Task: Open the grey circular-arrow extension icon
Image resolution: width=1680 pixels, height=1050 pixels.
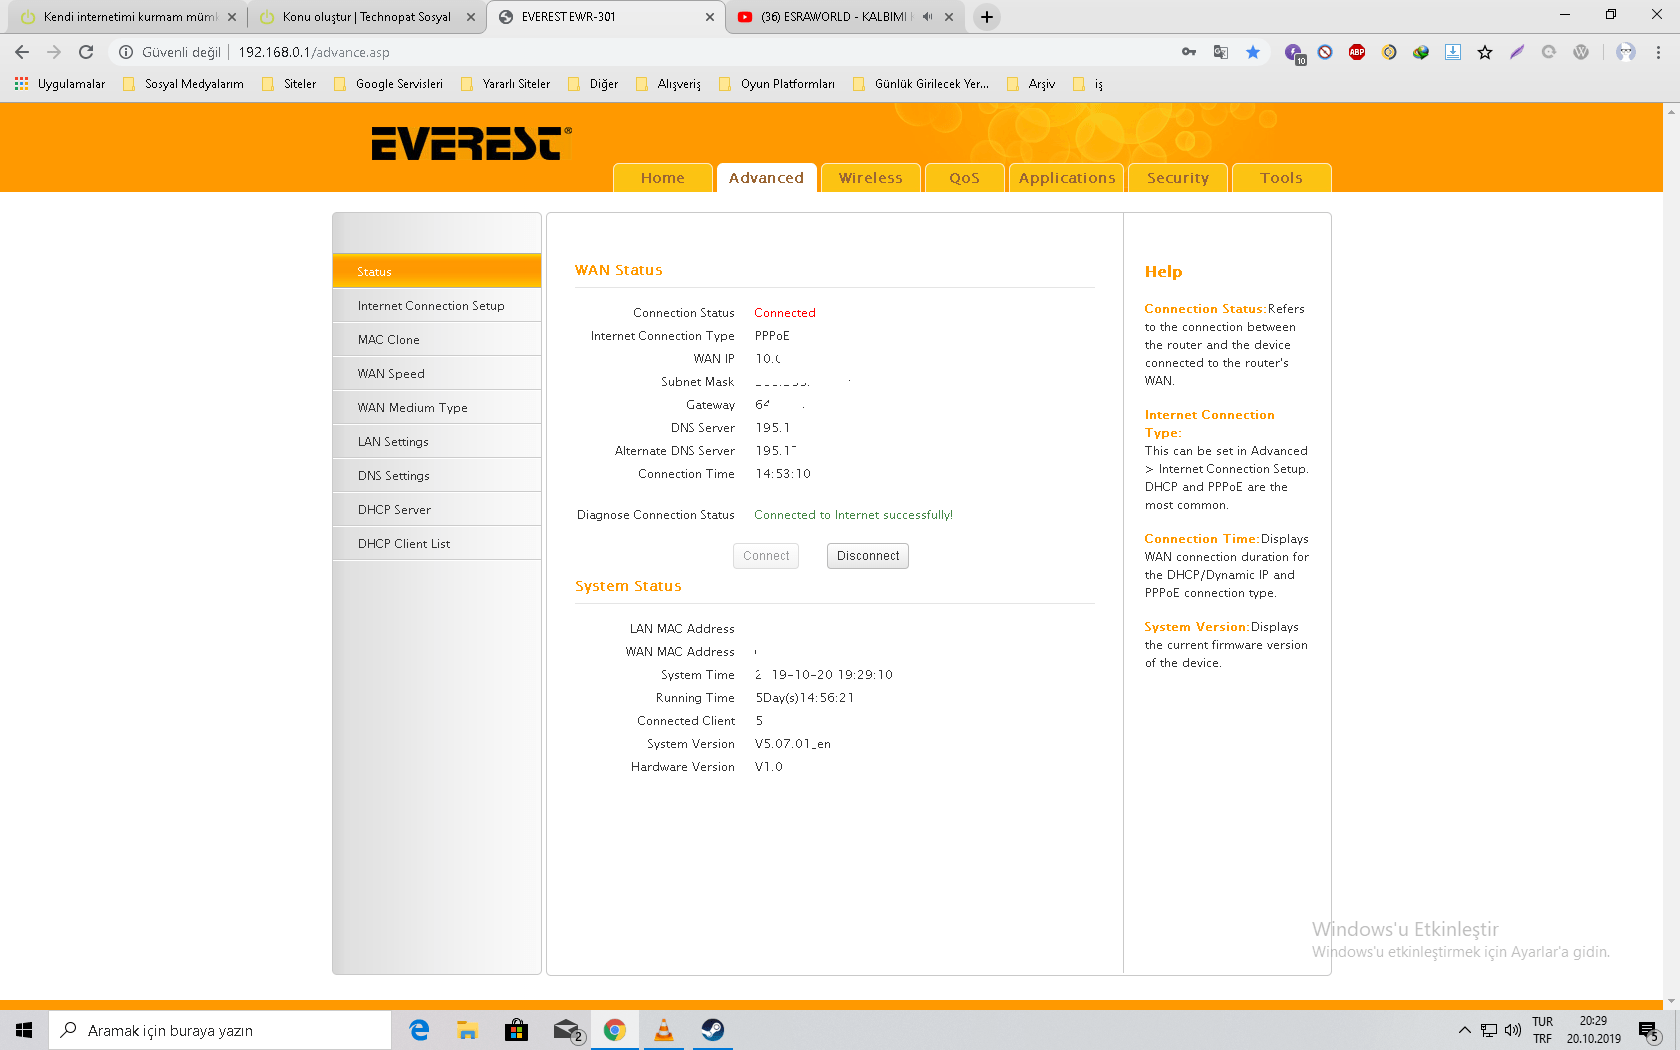Action: [x=1549, y=52]
